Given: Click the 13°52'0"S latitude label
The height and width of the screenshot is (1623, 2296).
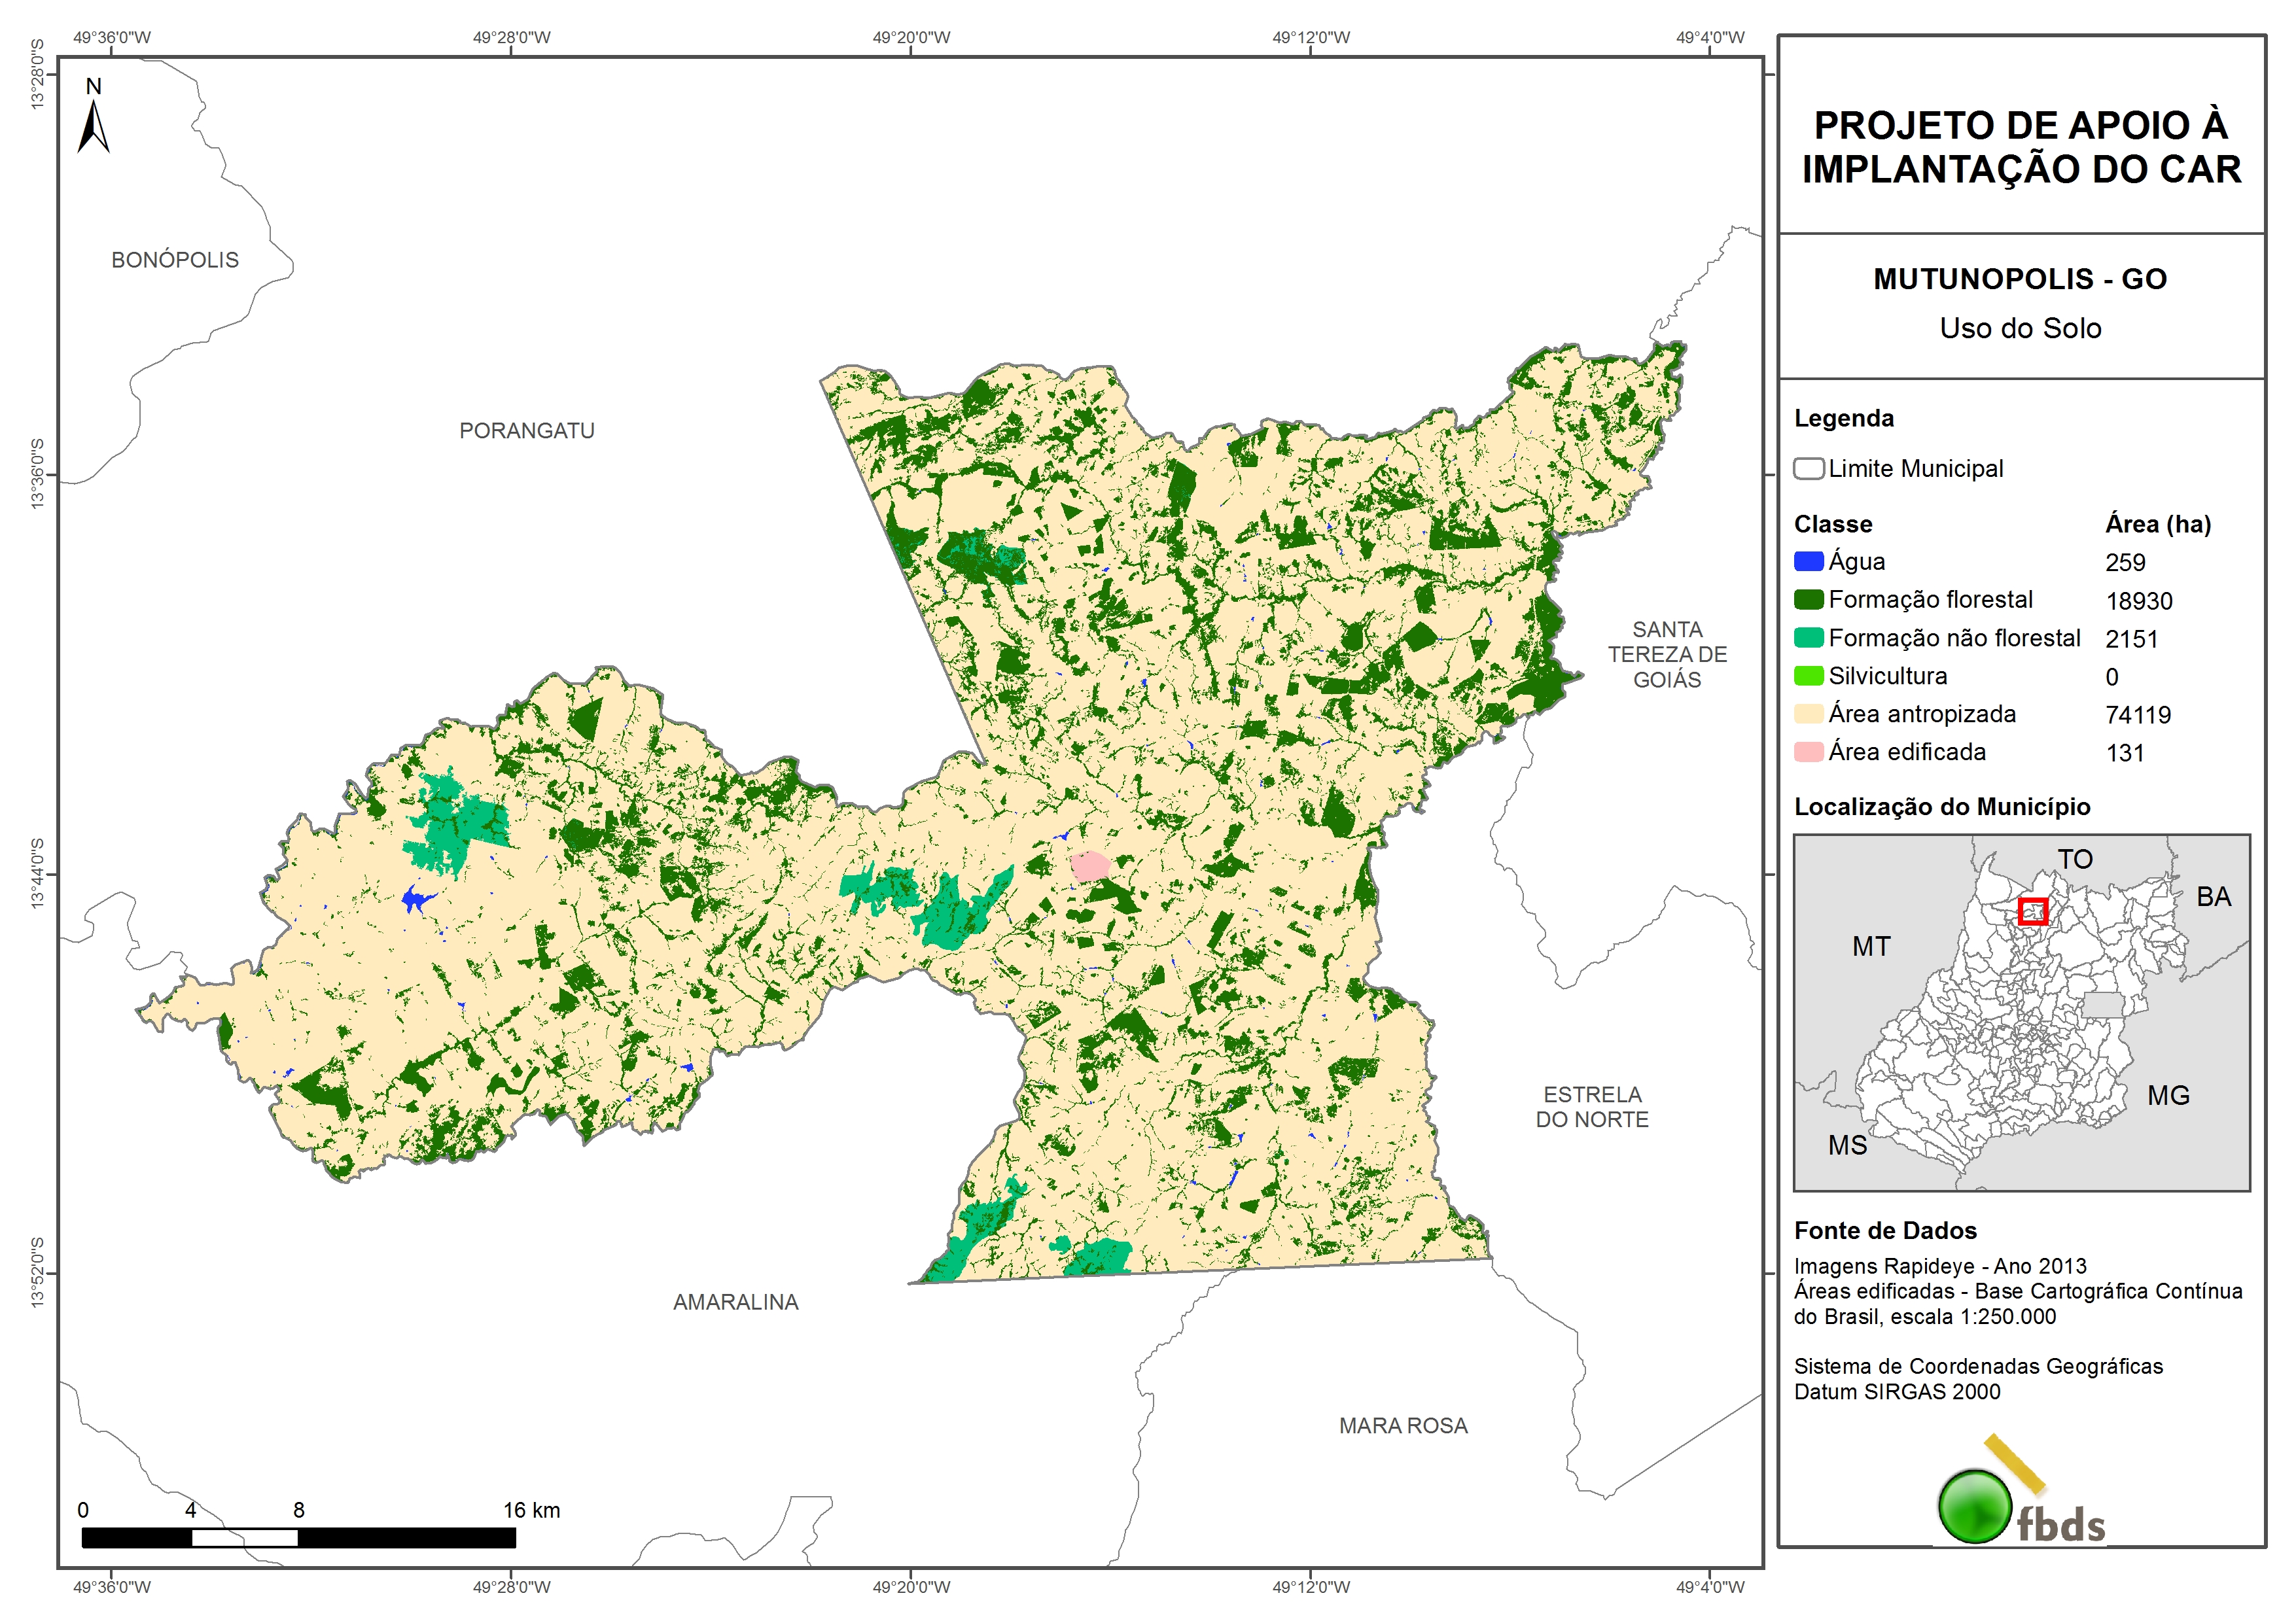Looking at the screenshot, I should coord(38,1272).
